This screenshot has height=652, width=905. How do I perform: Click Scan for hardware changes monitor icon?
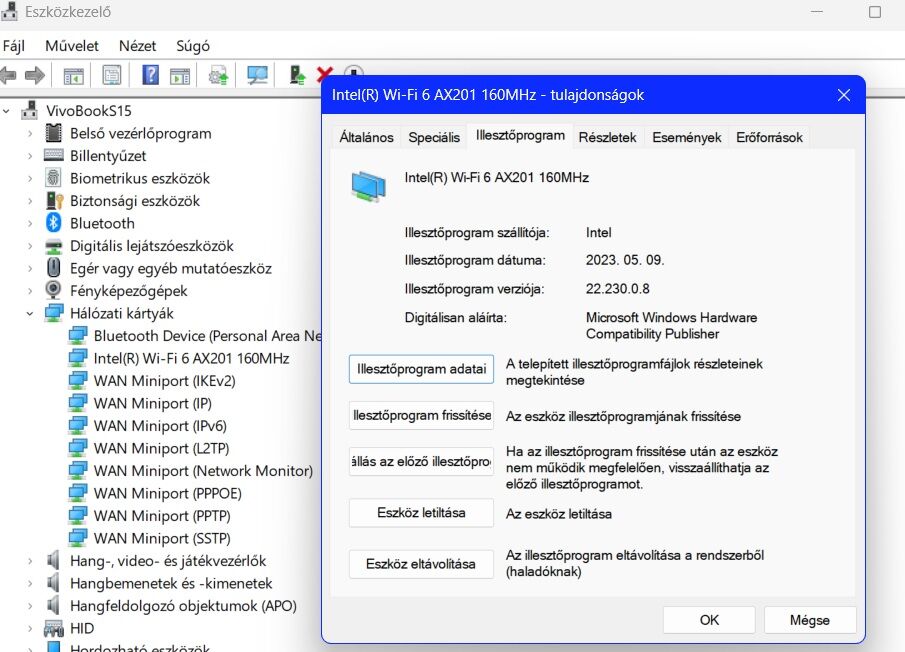(x=257, y=75)
